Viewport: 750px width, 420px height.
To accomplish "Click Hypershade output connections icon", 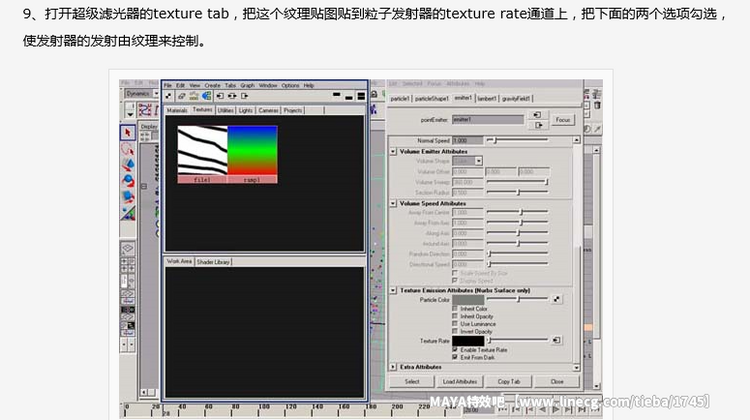I will pos(244,96).
